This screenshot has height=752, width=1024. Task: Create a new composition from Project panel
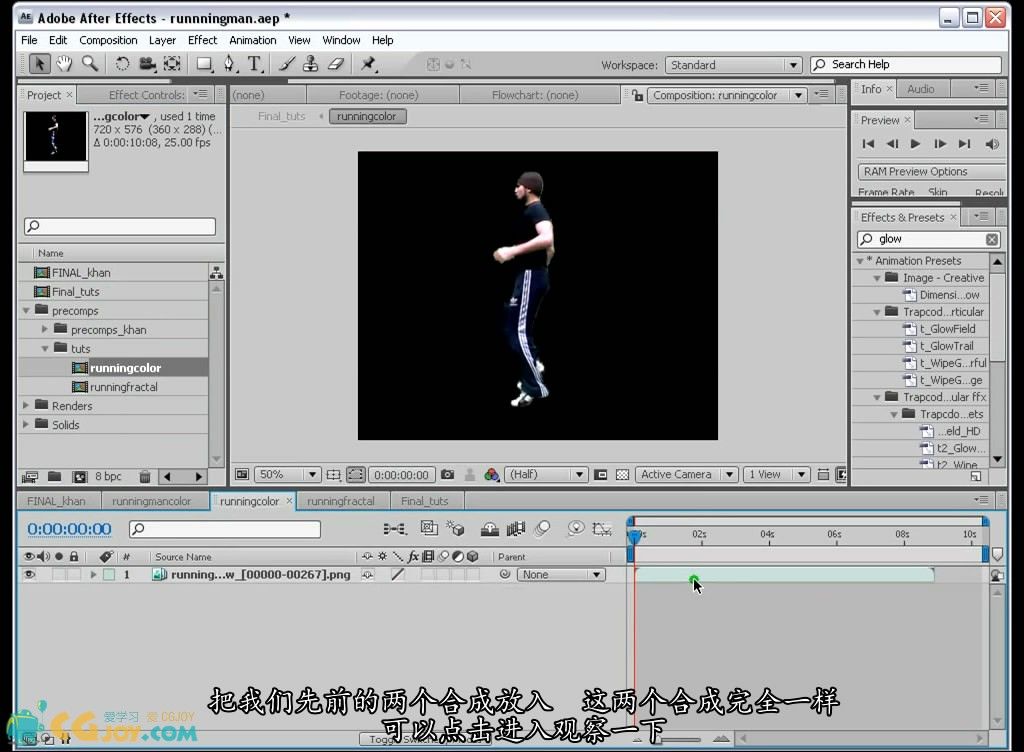point(80,477)
